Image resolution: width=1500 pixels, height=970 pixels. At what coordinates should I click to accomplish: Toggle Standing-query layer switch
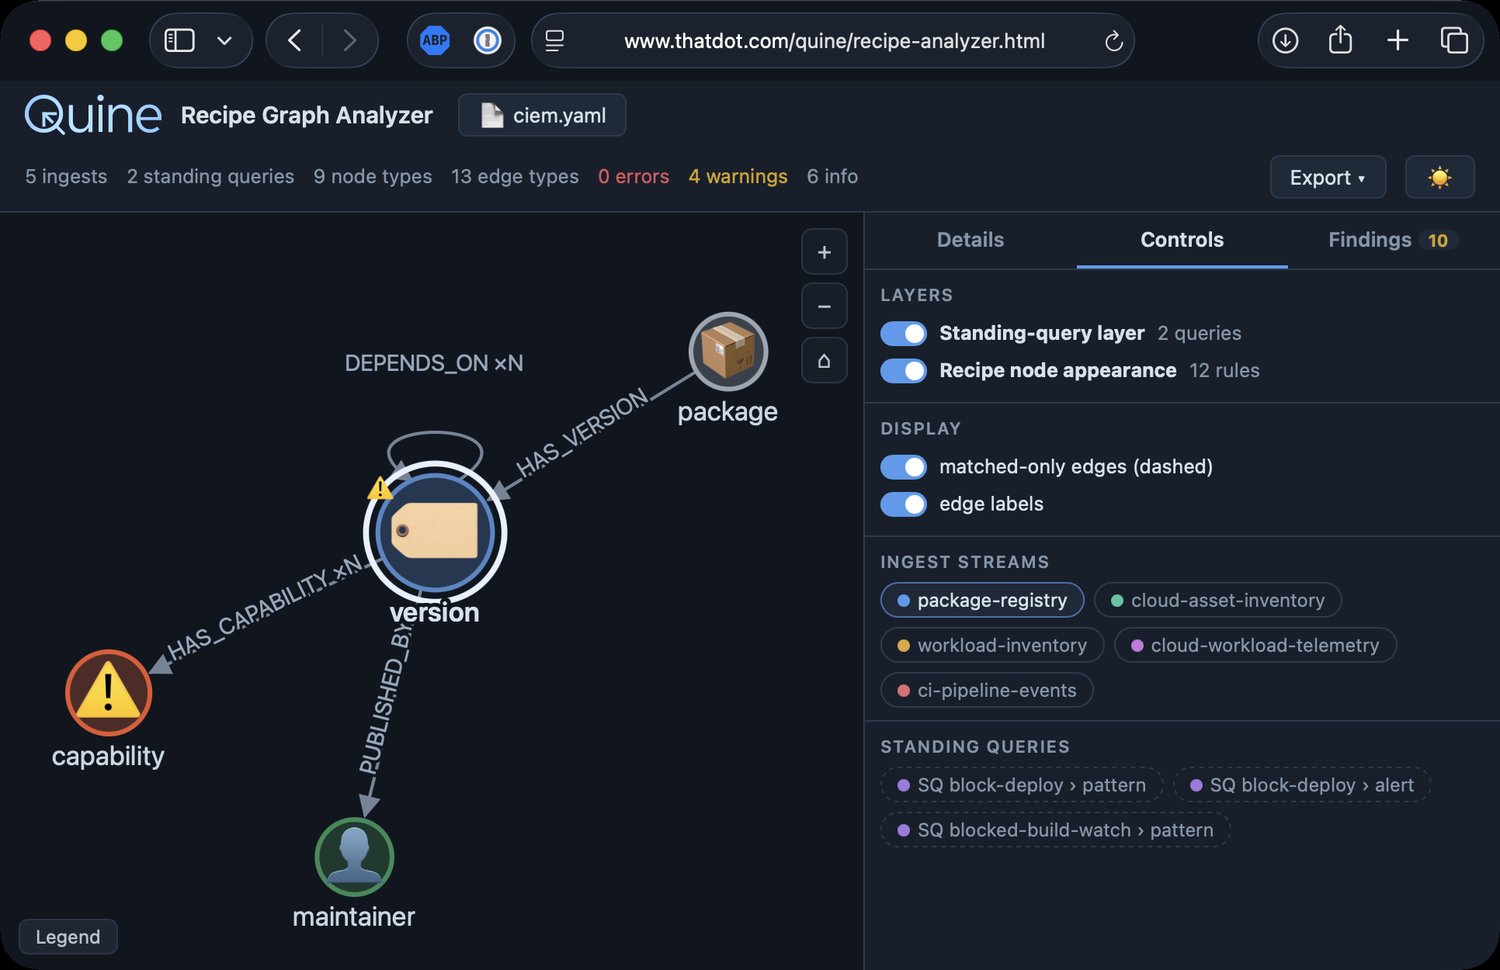[904, 333]
